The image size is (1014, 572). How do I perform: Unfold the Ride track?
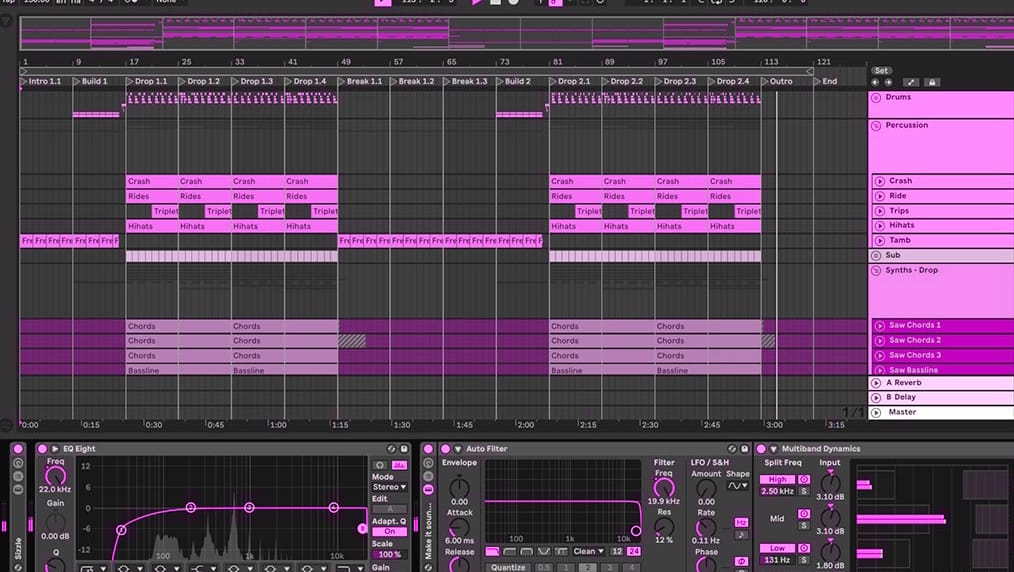click(x=879, y=196)
